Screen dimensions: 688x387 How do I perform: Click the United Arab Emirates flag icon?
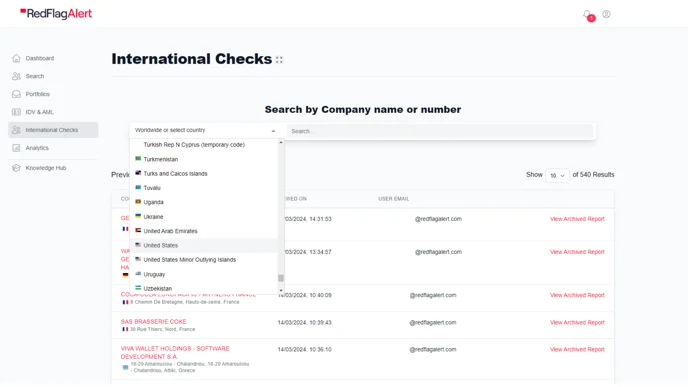point(138,230)
